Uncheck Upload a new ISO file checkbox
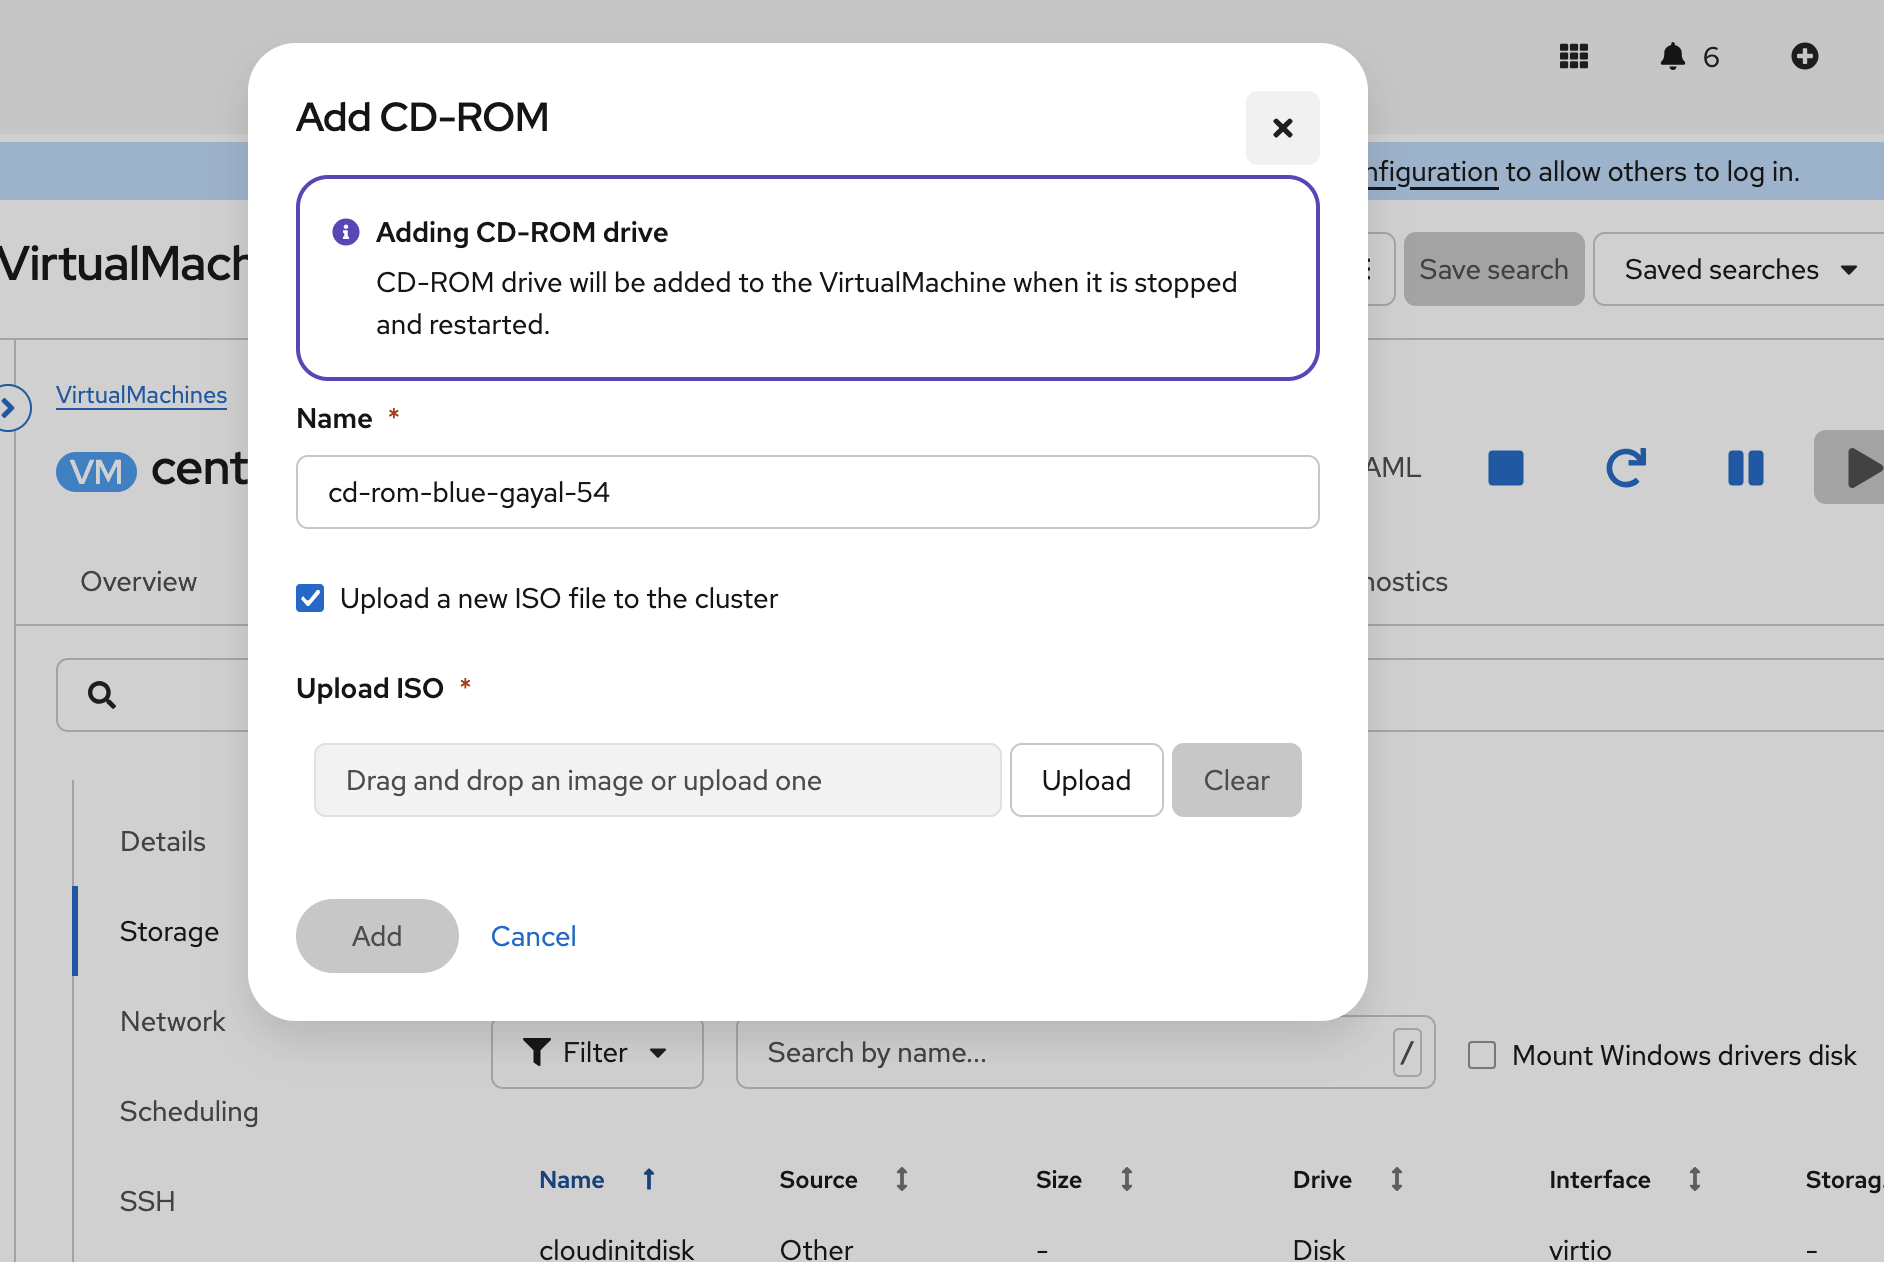Image resolution: width=1884 pixels, height=1262 pixels. [x=311, y=599]
